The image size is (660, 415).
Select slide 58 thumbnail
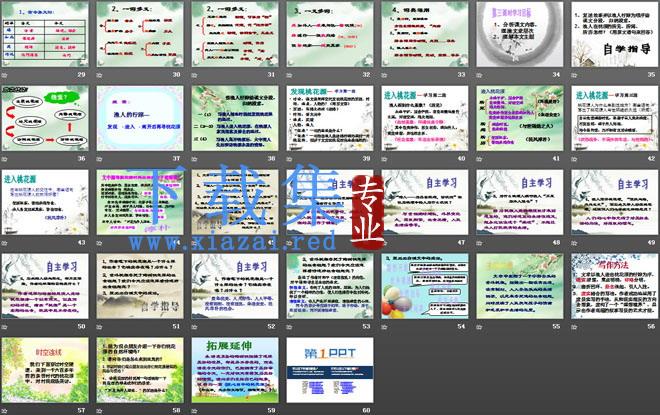tap(140, 370)
